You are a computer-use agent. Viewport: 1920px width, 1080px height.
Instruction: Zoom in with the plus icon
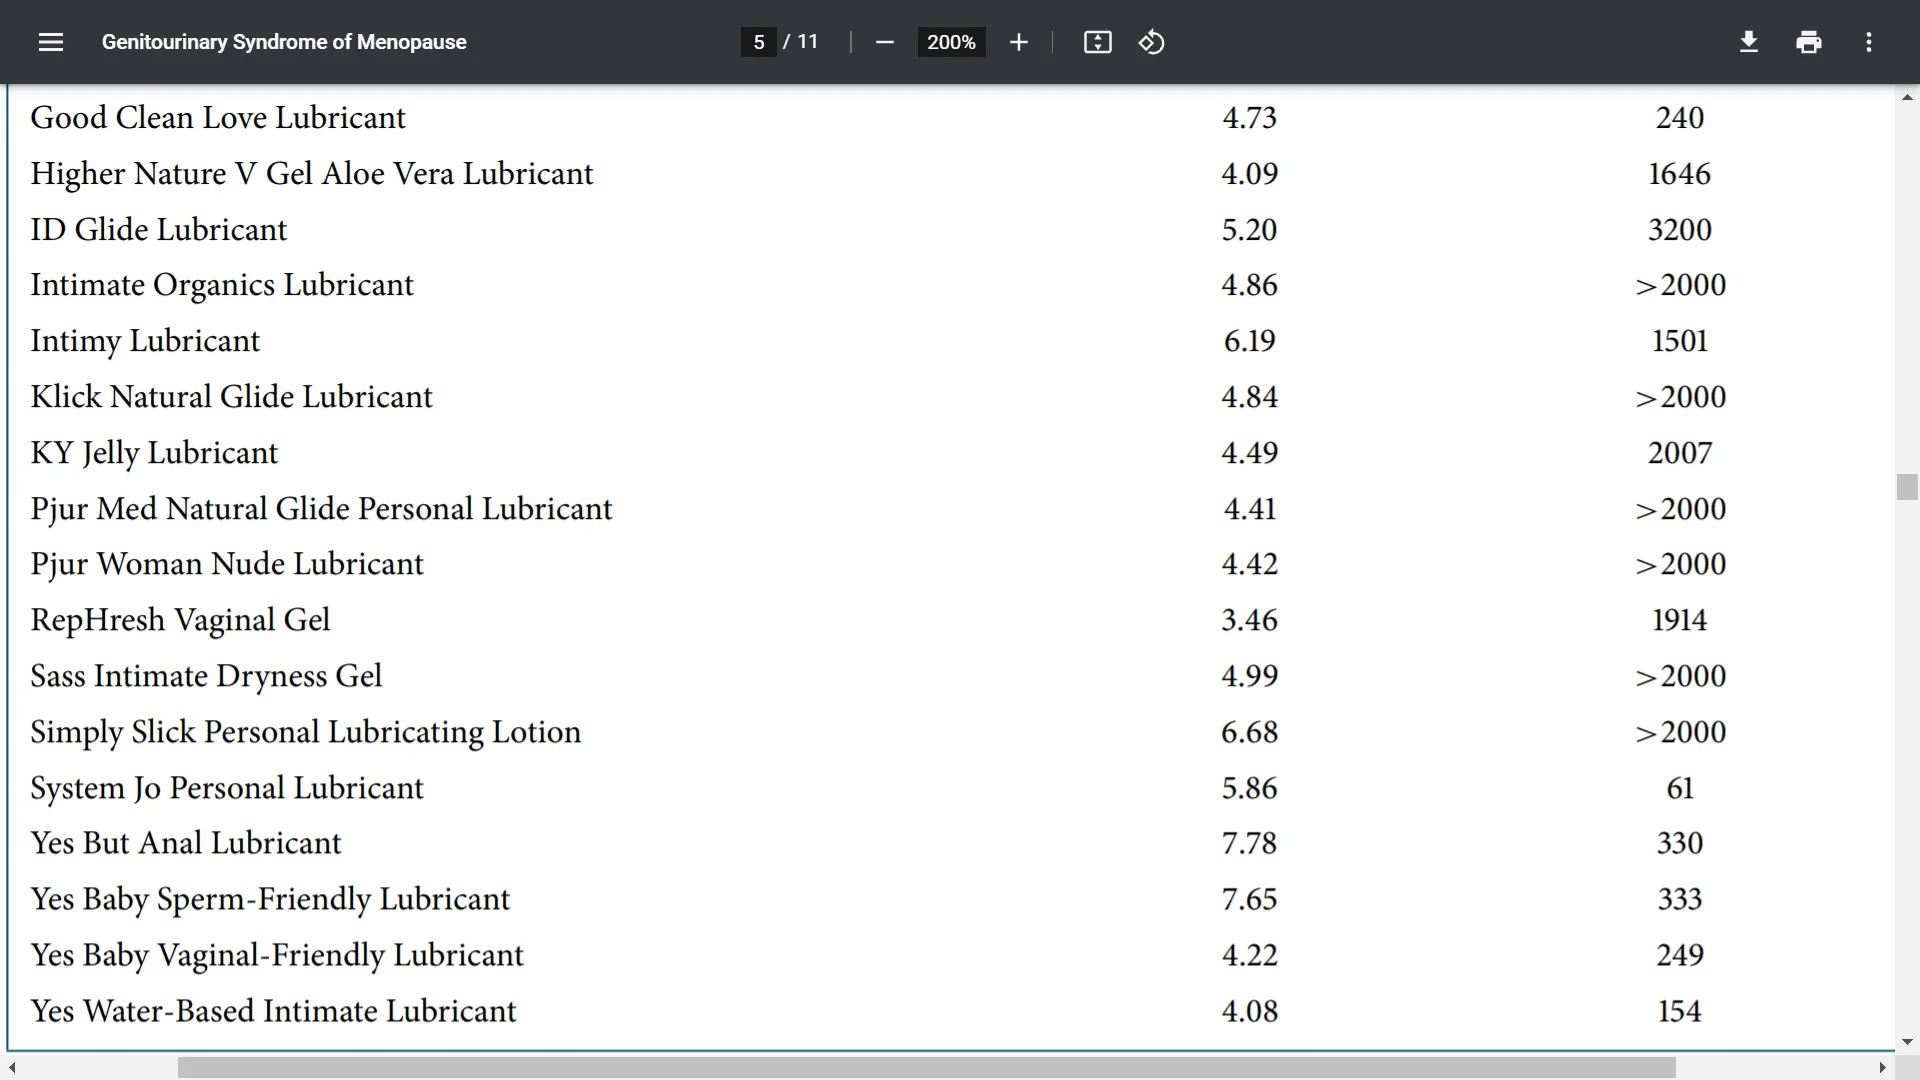[x=1018, y=42]
